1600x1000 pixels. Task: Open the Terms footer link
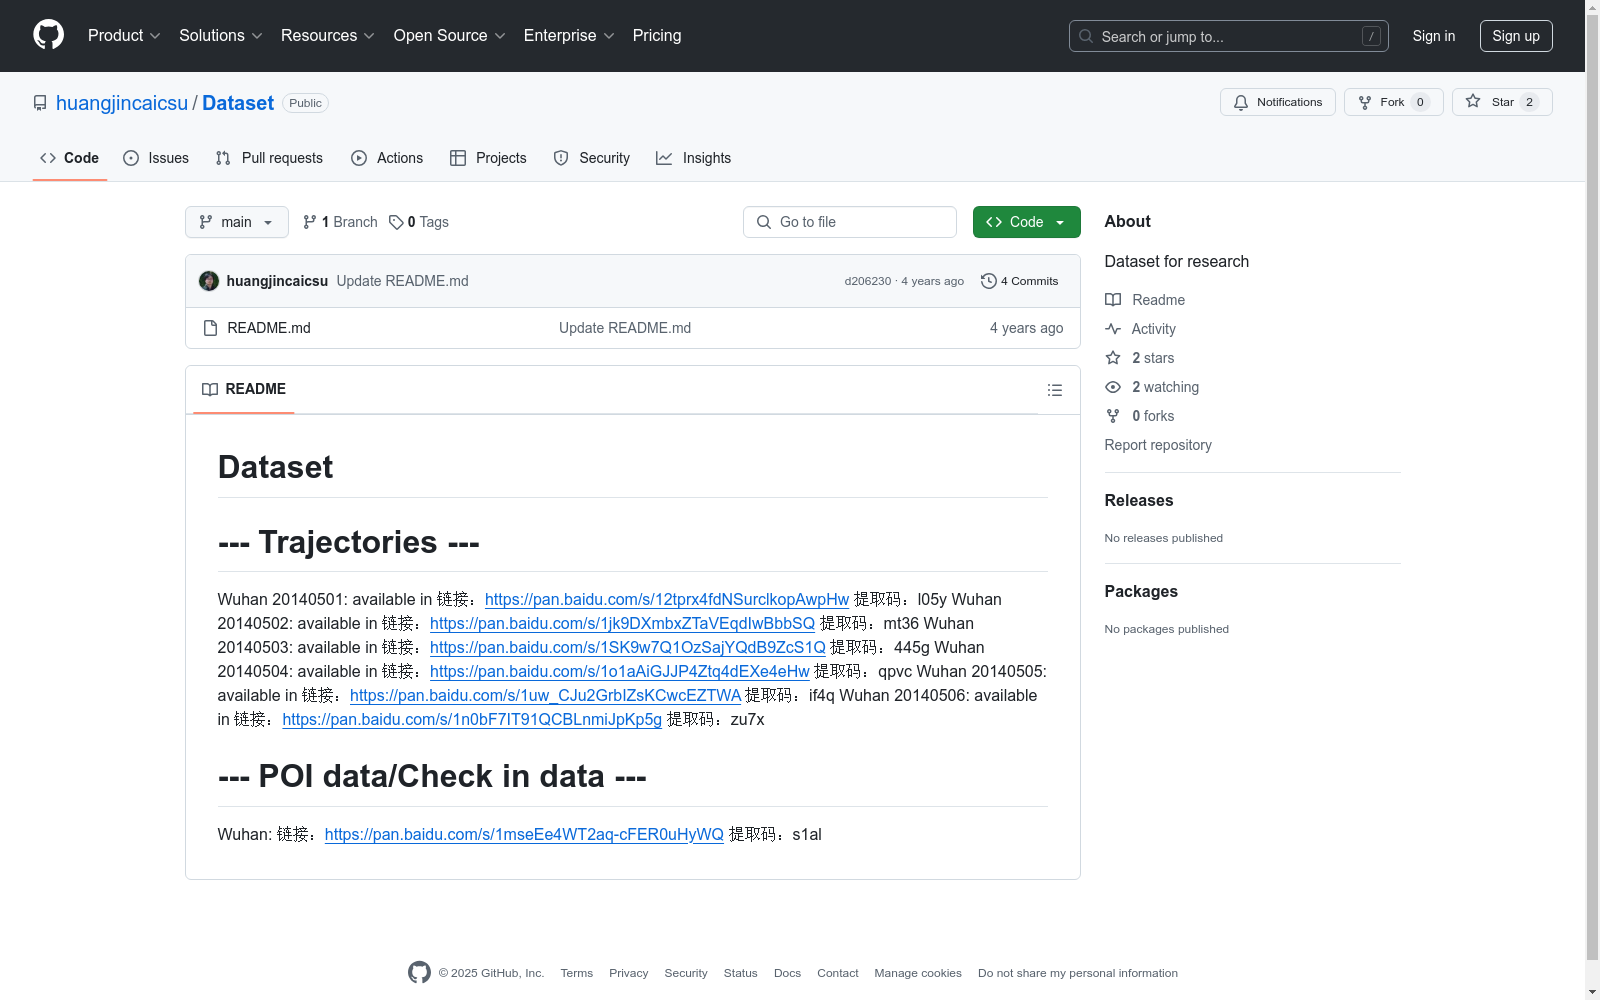coord(577,973)
